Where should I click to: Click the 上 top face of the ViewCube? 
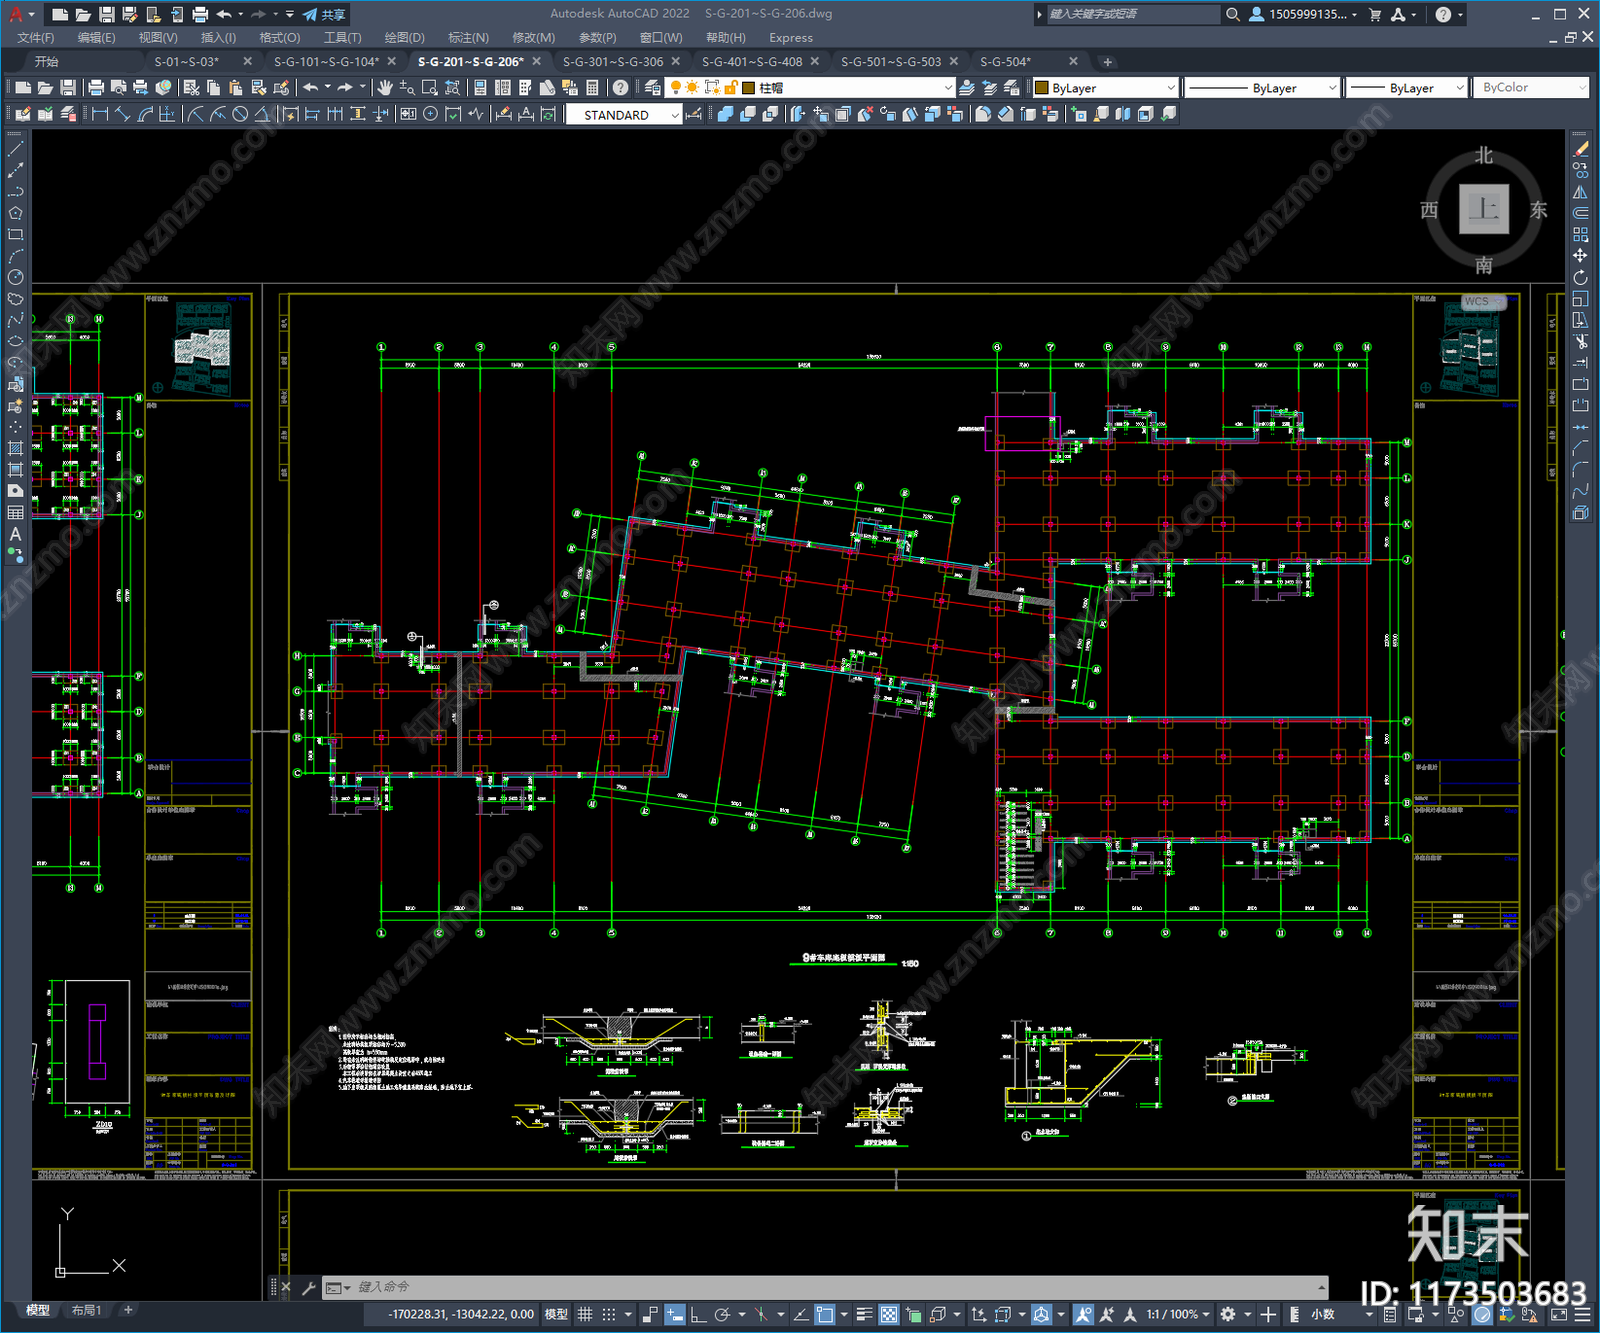(1484, 209)
